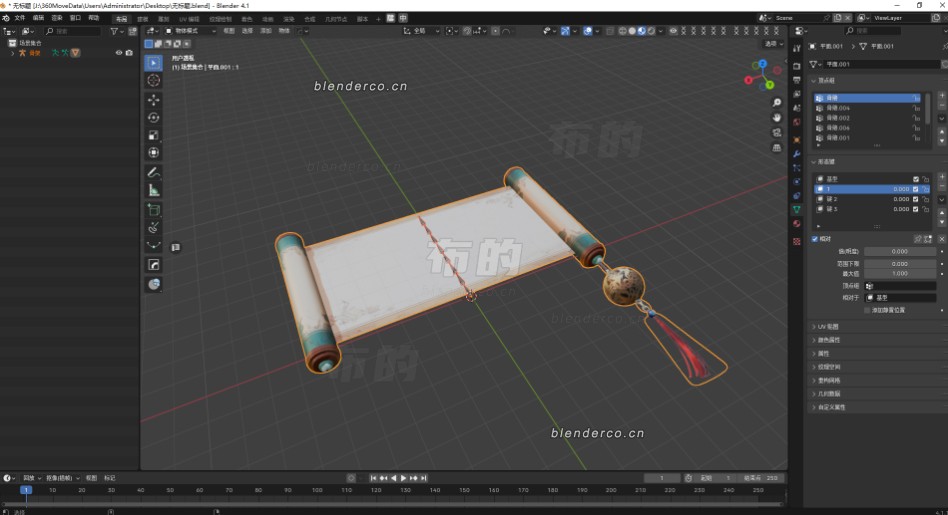Click the play animation button
The height and width of the screenshot is (515, 948).
403,478
